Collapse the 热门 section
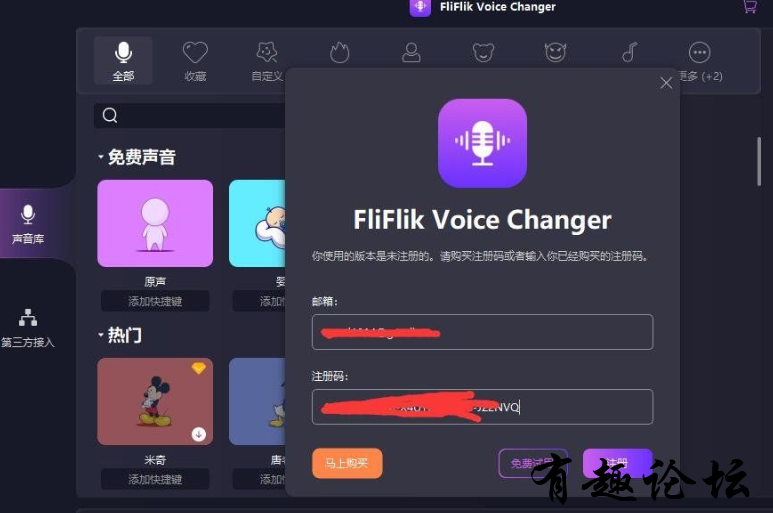This screenshot has height=513, width=773. [x=101, y=336]
